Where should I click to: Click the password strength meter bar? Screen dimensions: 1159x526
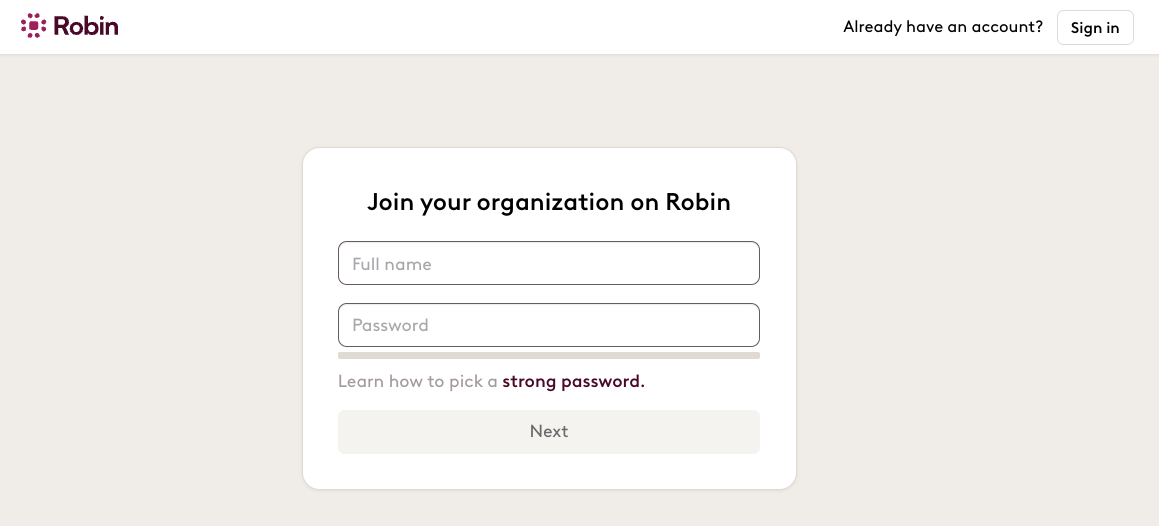pyautogui.click(x=548, y=355)
